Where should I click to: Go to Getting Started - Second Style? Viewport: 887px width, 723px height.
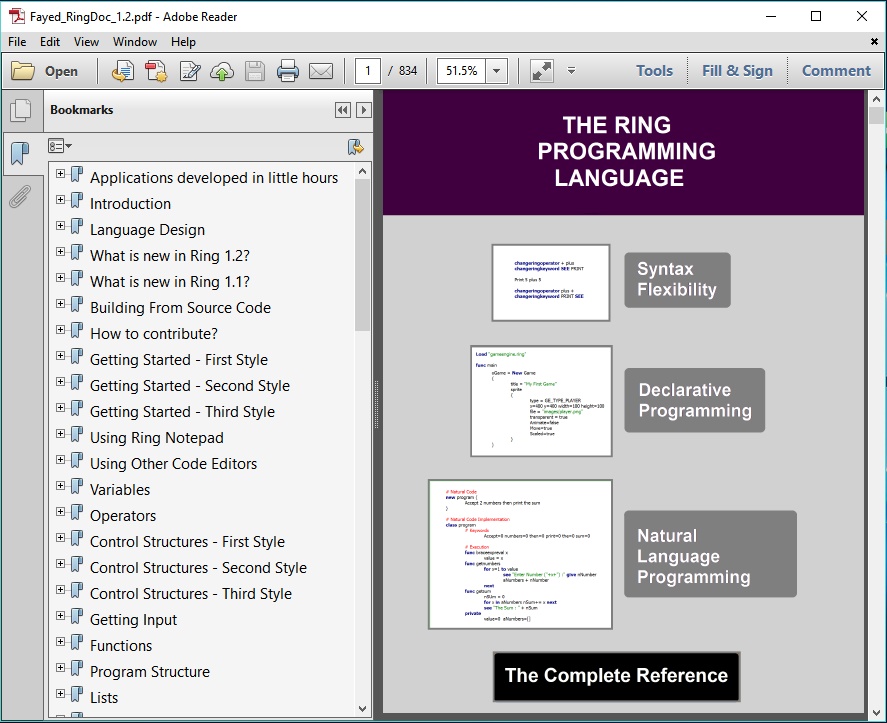pyautogui.click(x=190, y=386)
